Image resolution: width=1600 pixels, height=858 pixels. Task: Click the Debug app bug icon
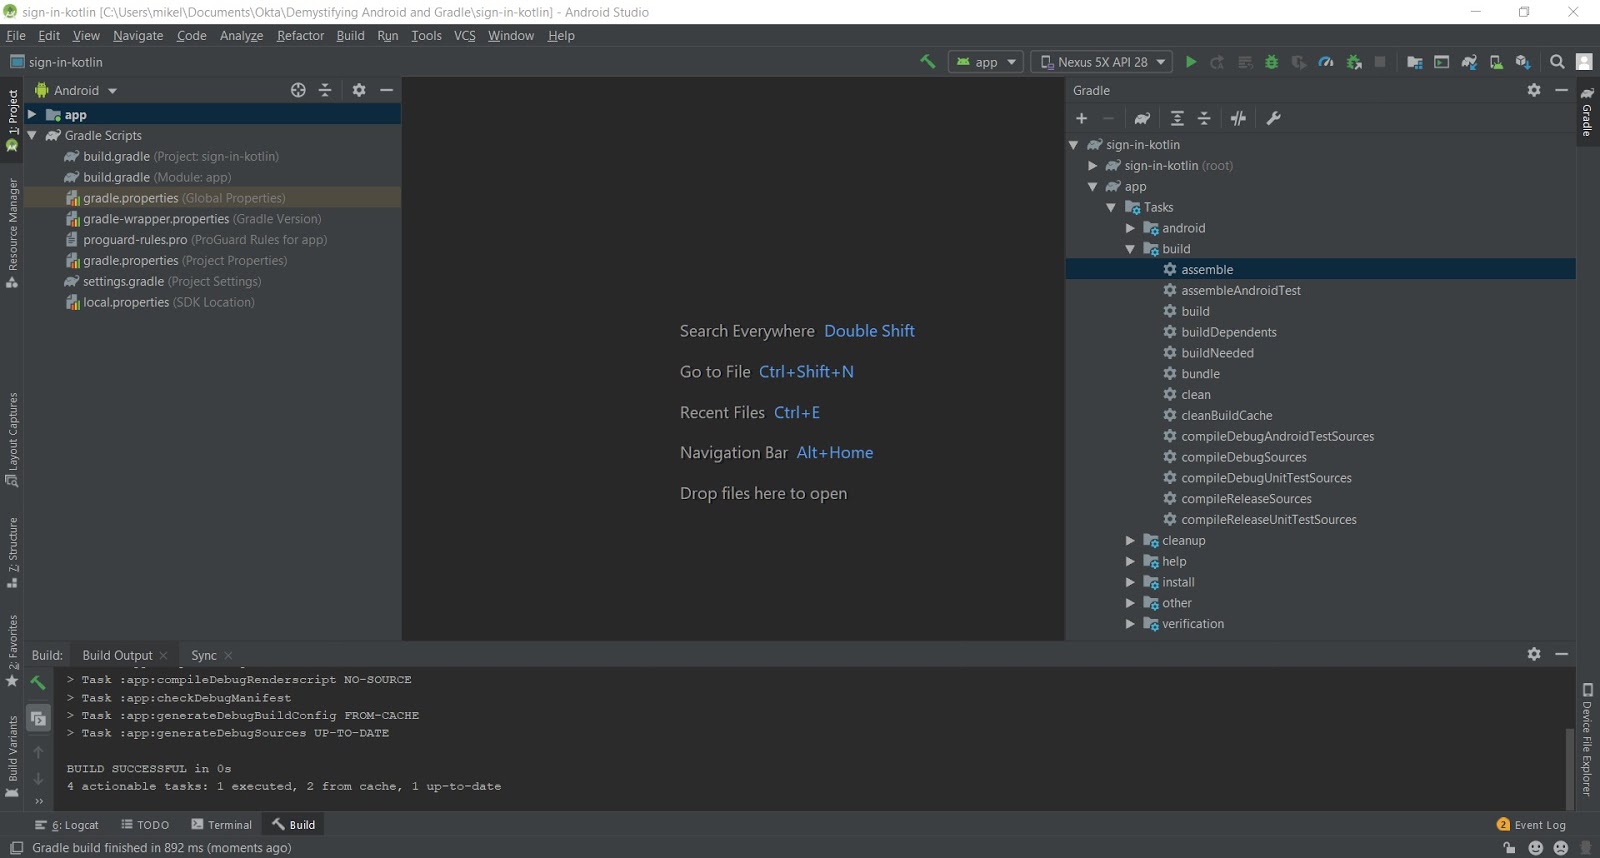tap(1272, 62)
